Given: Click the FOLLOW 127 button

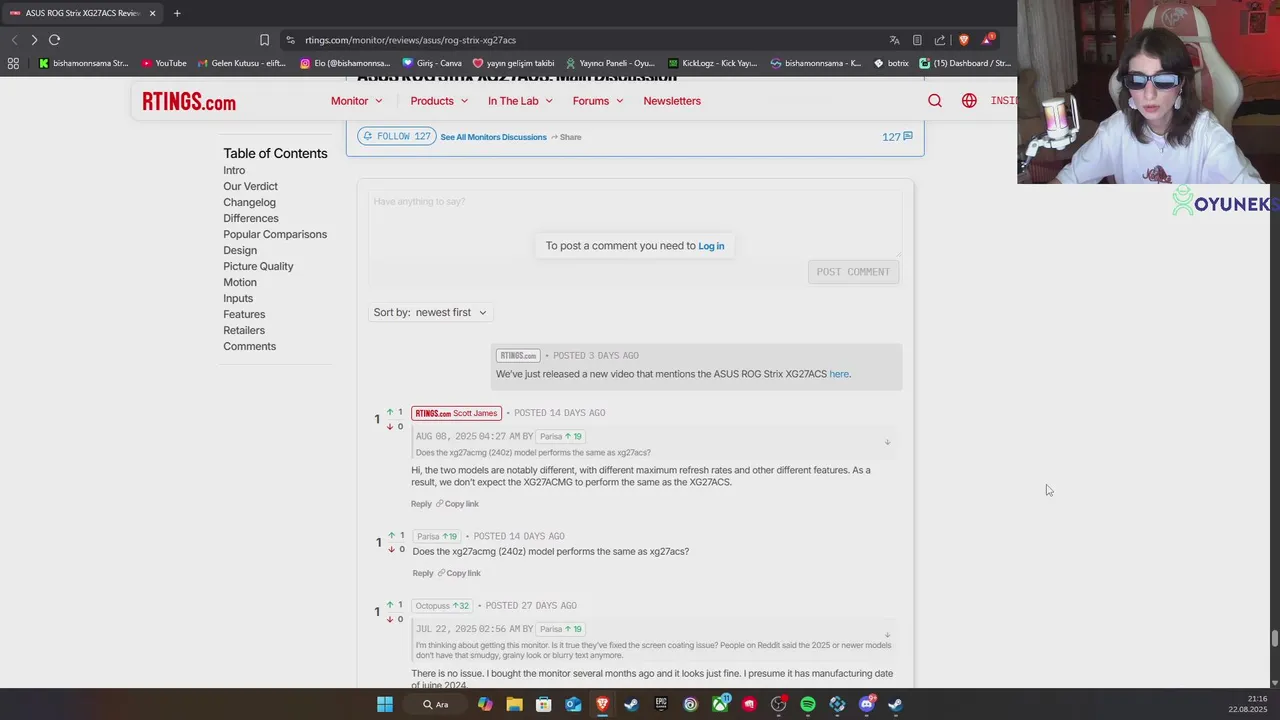Looking at the screenshot, I should tap(397, 136).
